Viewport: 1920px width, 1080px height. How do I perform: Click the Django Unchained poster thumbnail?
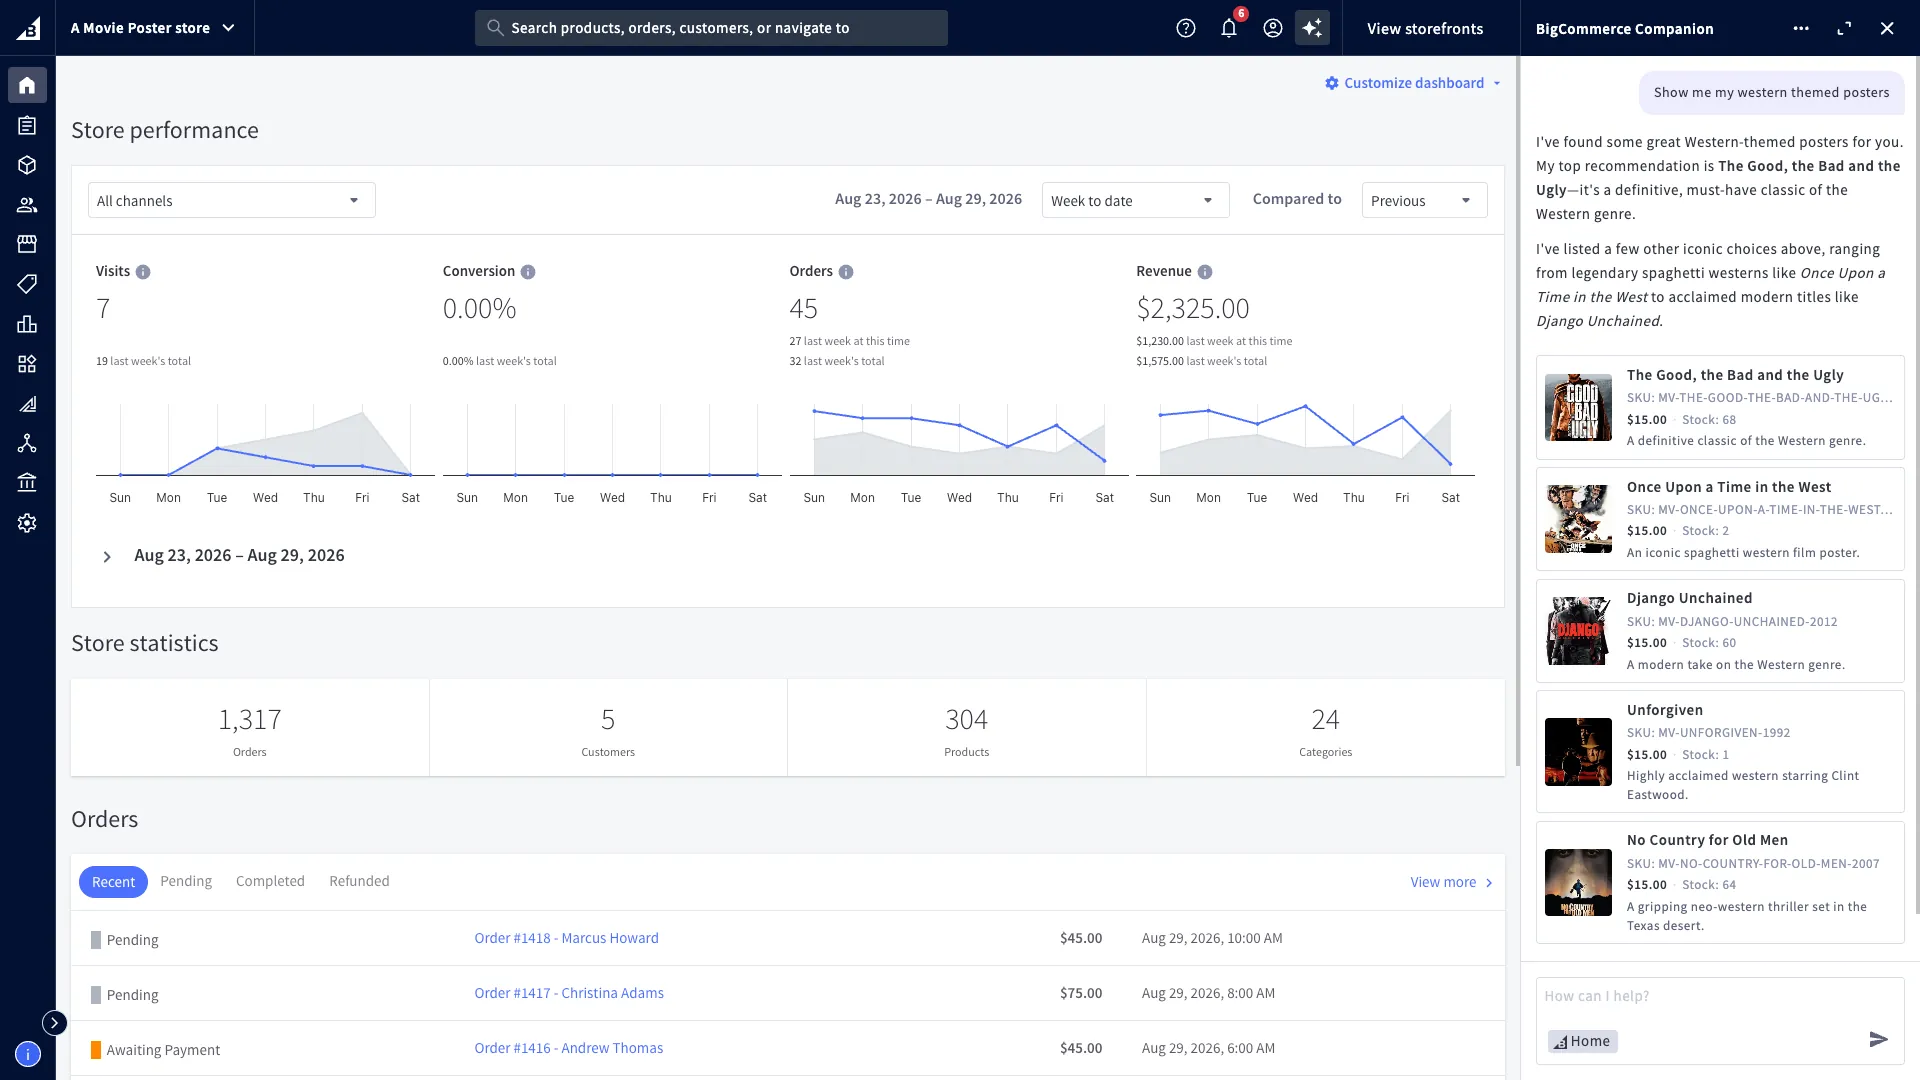click(1578, 631)
